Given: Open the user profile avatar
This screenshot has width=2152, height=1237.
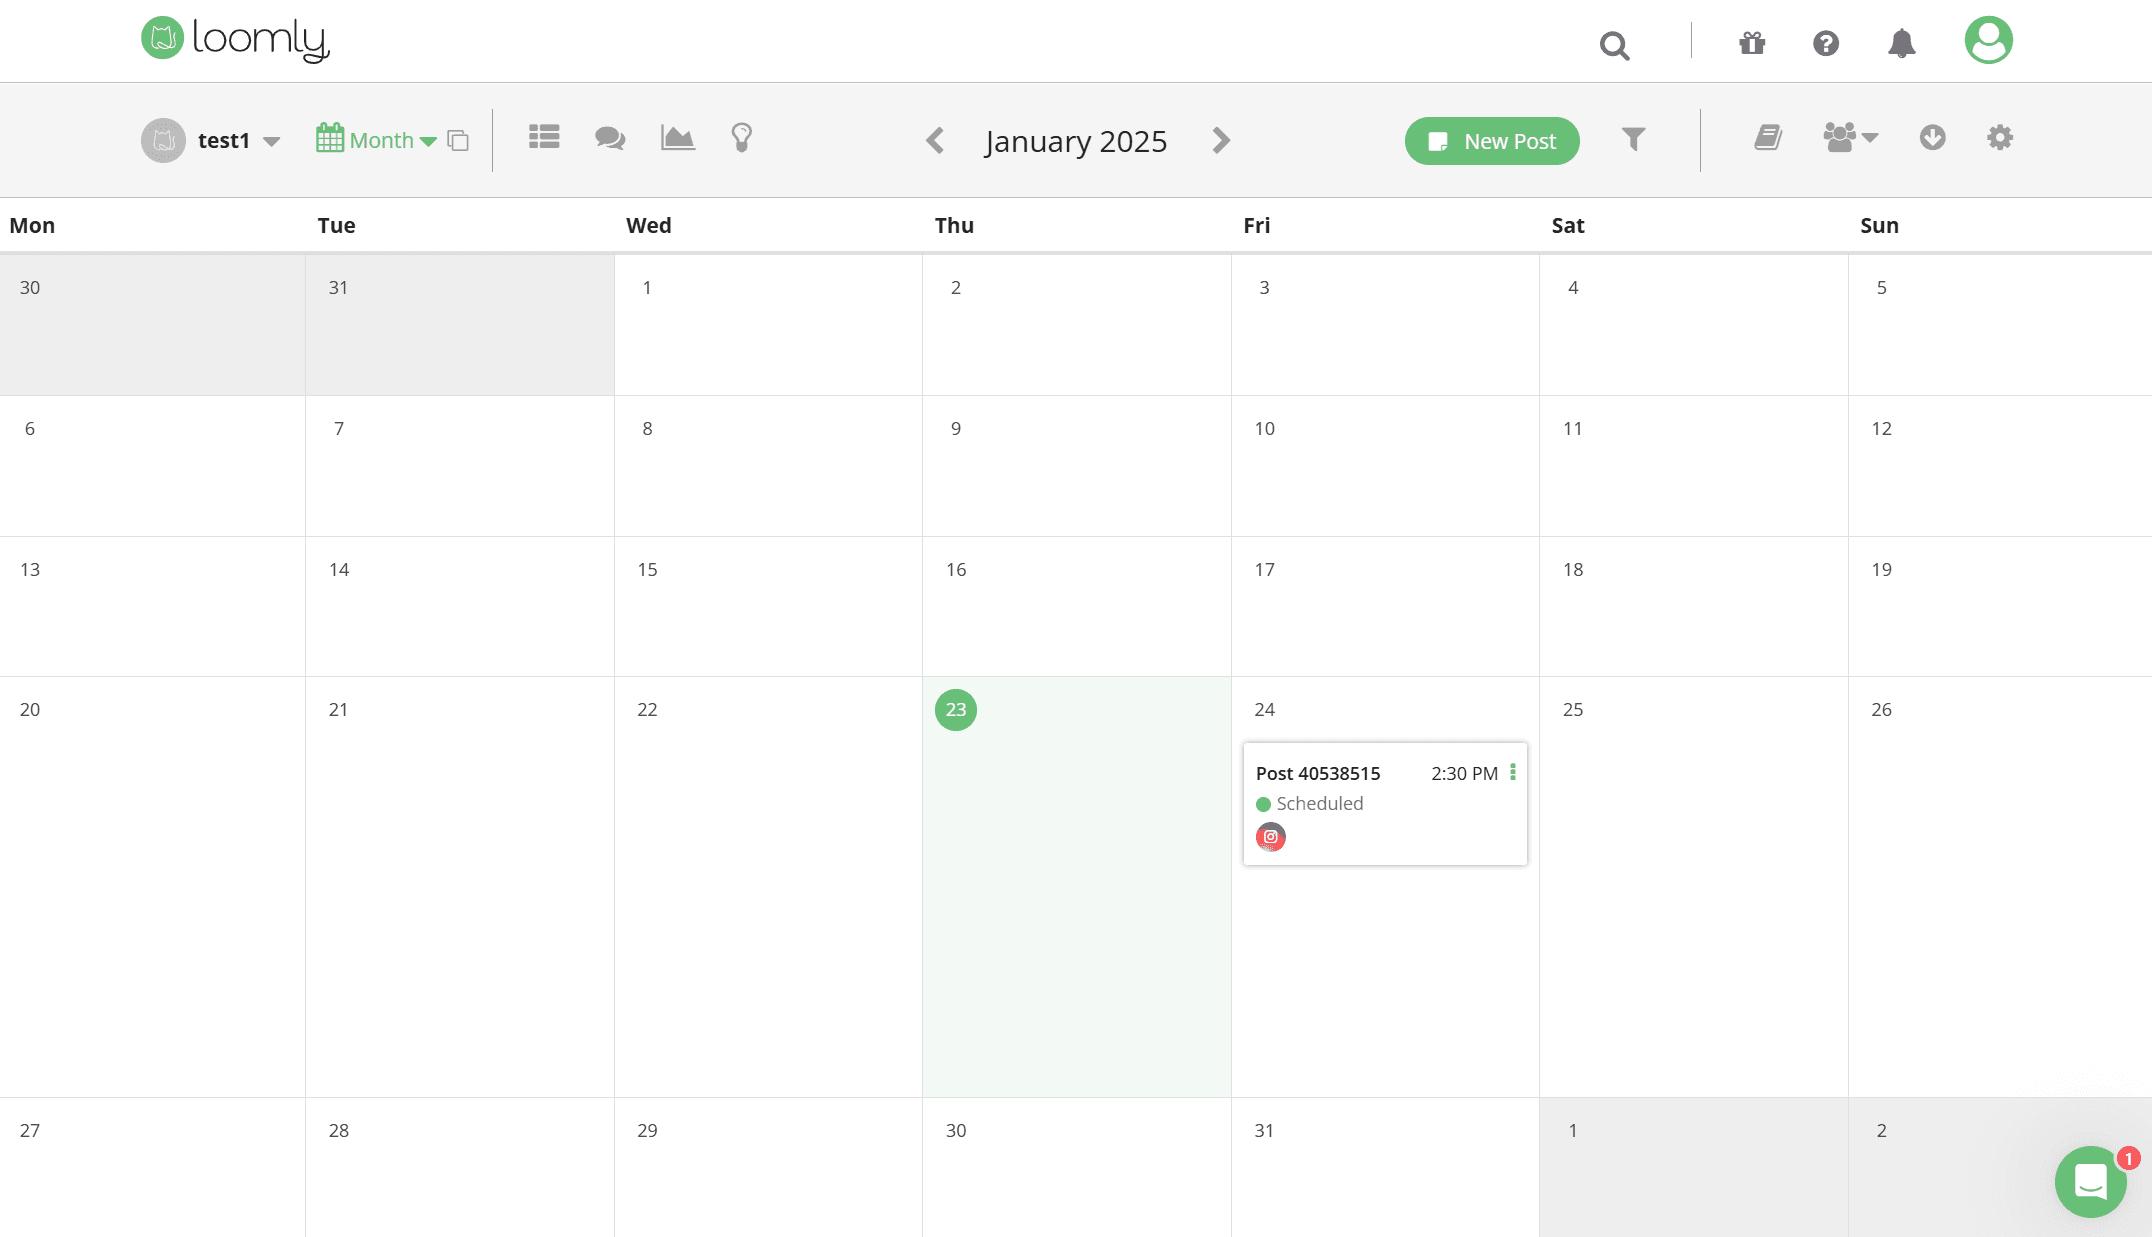Looking at the screenshot, I should [1988, 40].
